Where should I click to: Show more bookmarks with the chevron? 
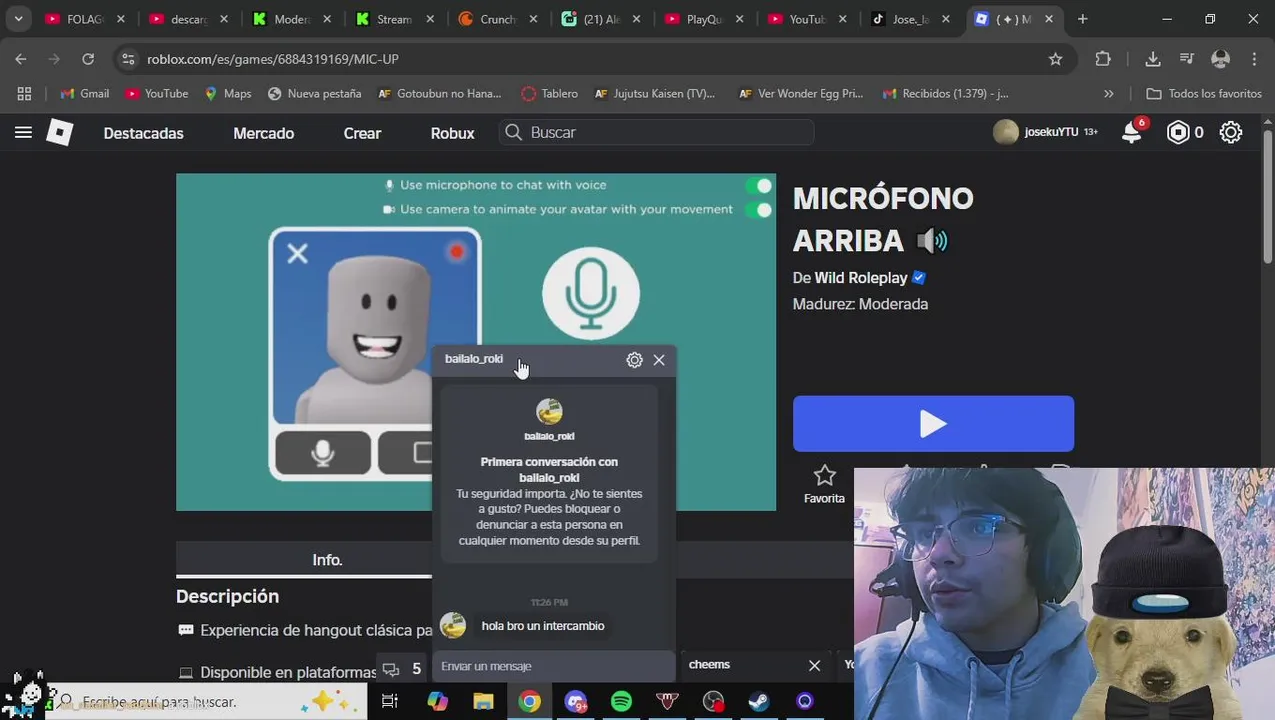[x=1108, y=93]
